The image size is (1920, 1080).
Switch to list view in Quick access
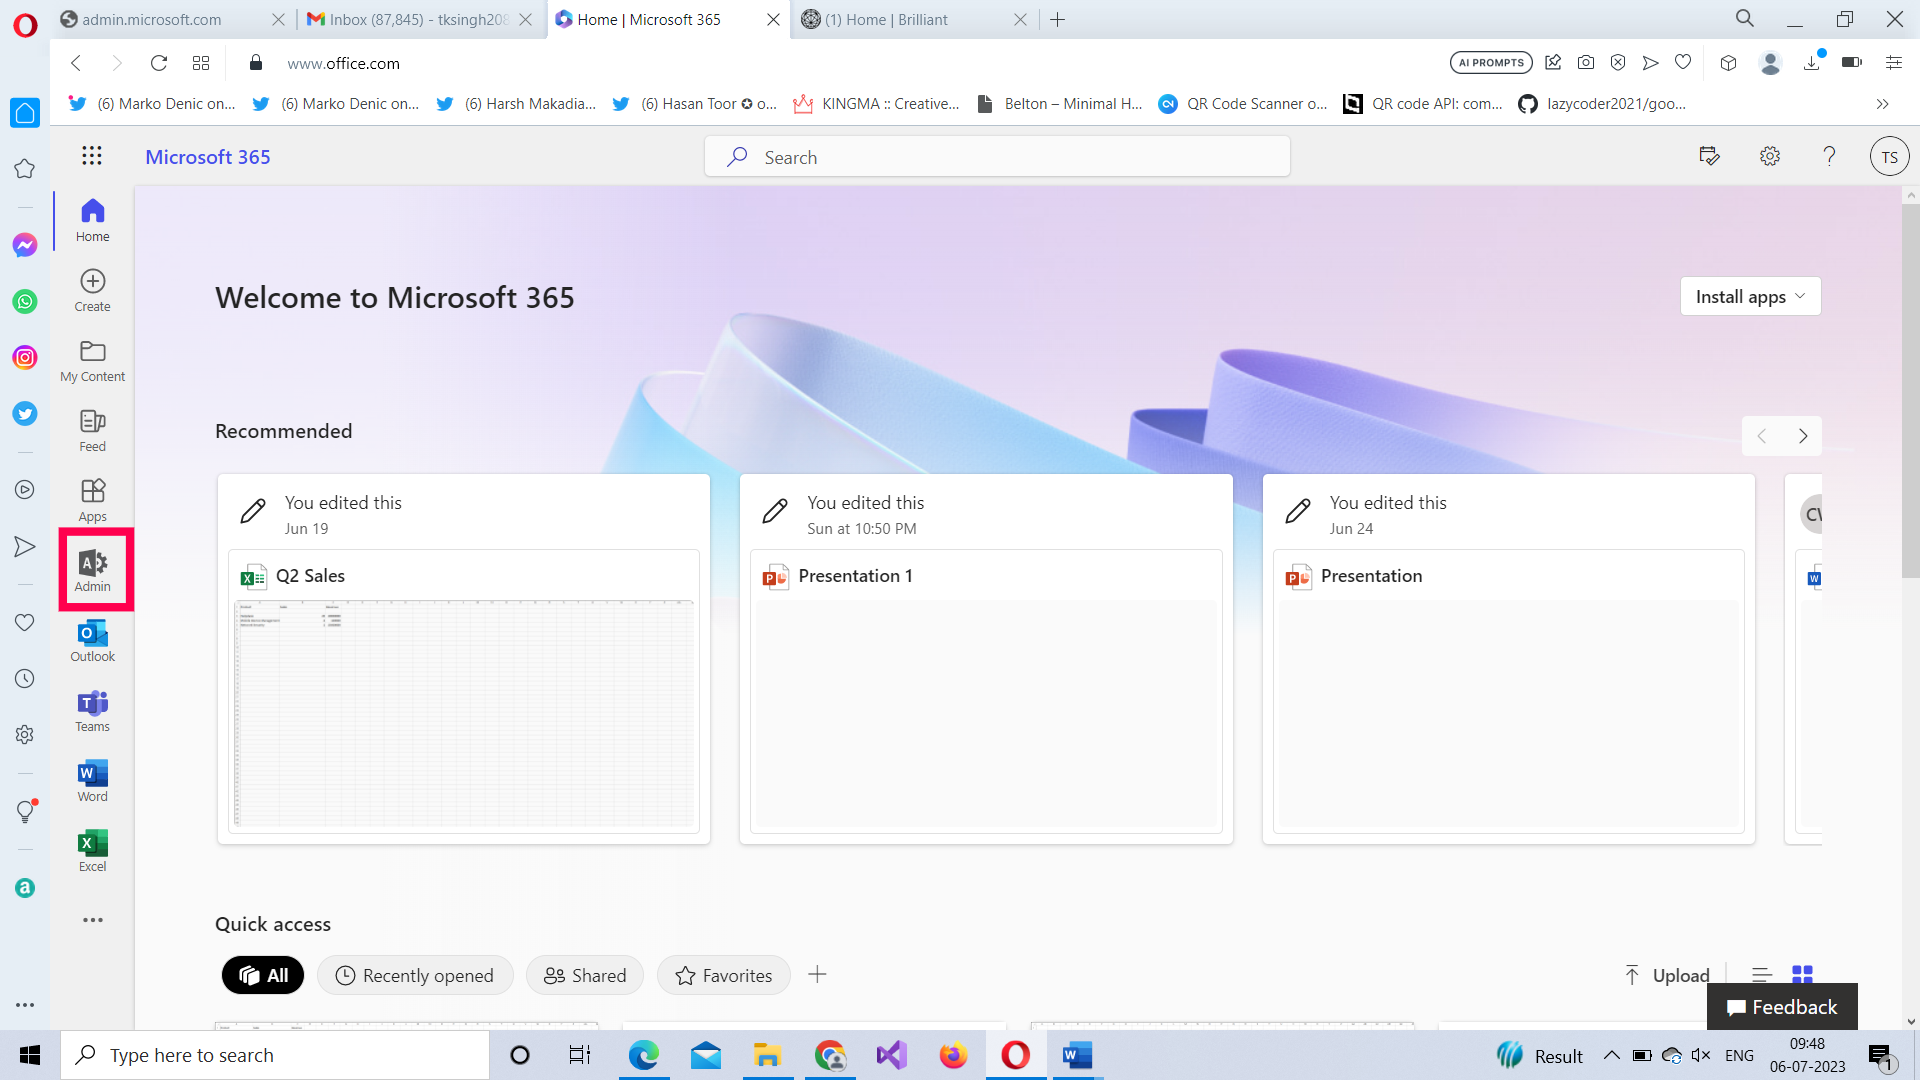click(1761, 975)
